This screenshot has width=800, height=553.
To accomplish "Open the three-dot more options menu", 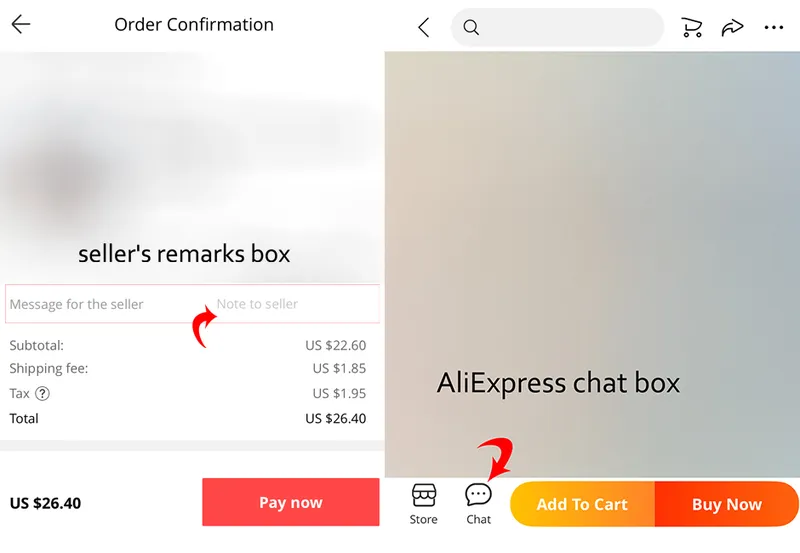I will [x=773, y=28].
